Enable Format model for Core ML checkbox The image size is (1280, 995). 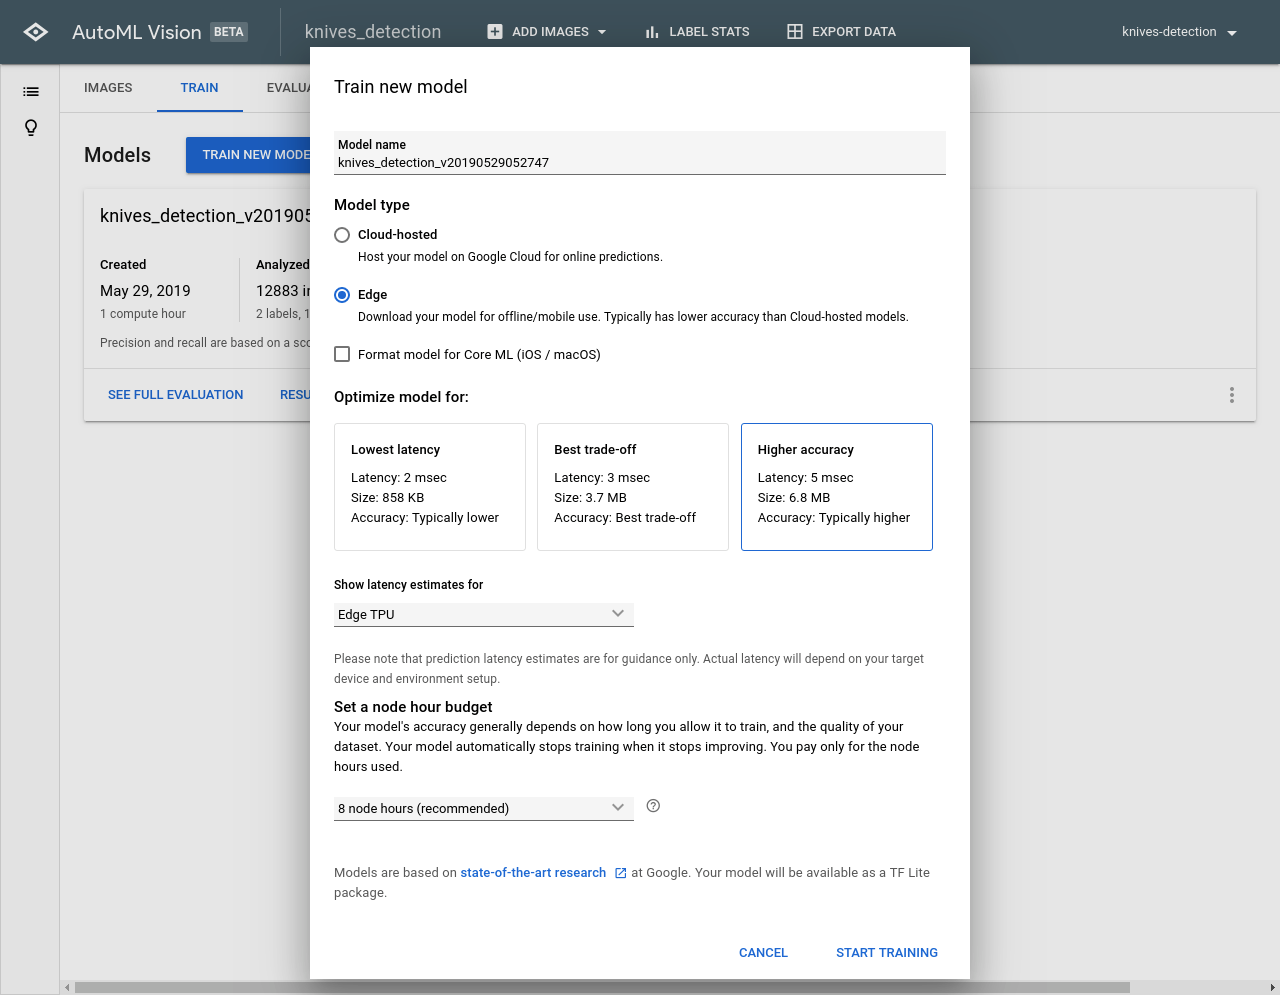pyautogui.click(x=342, y=354)
